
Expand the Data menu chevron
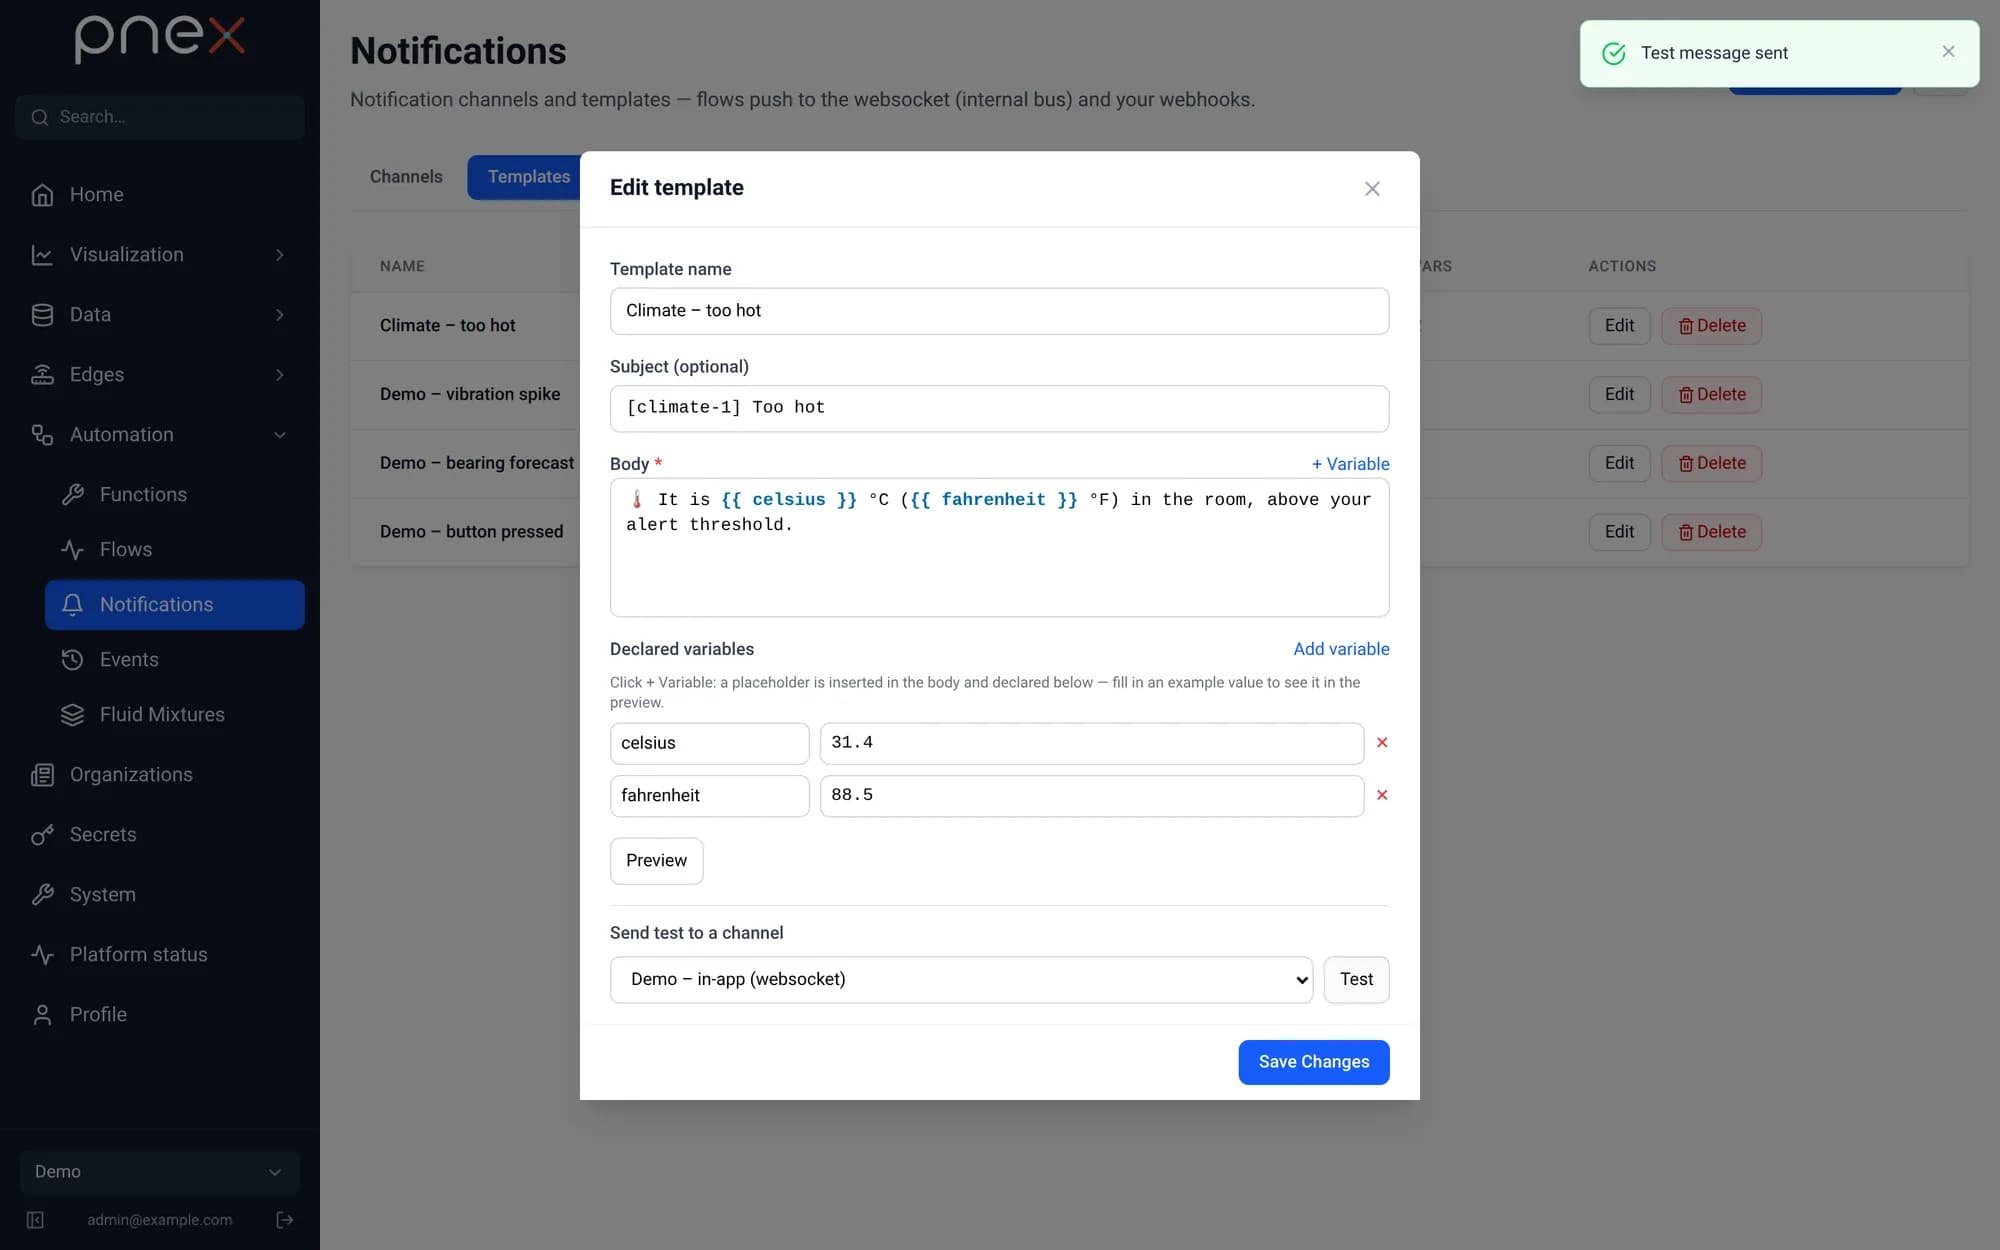(280, 315)
